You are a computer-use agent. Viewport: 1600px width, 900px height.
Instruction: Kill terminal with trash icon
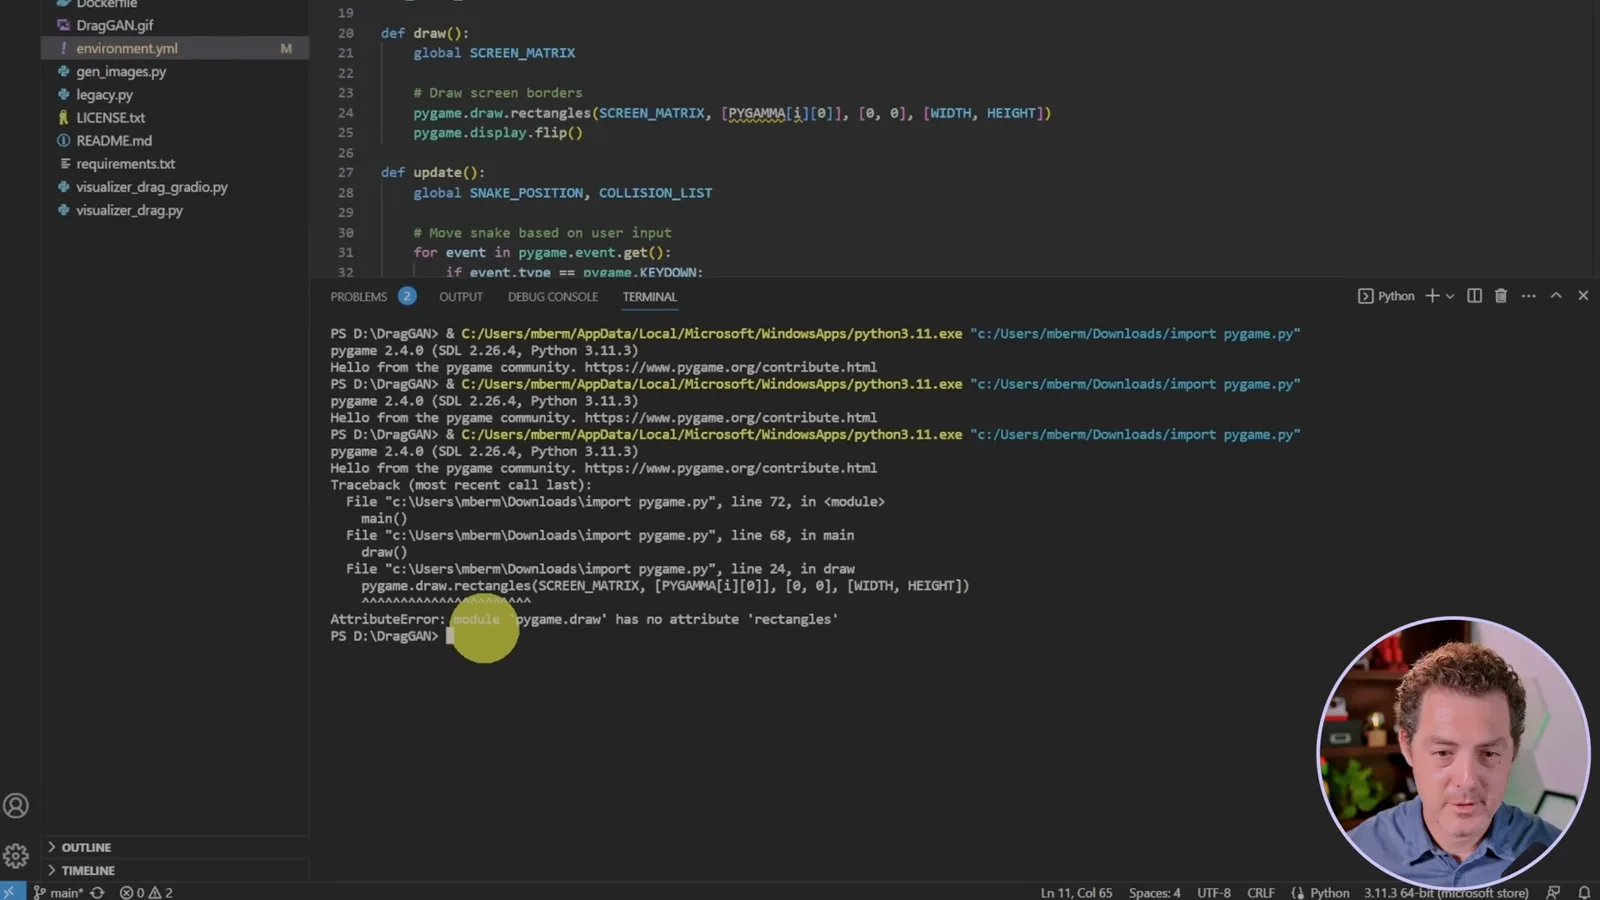[1501, 296]
